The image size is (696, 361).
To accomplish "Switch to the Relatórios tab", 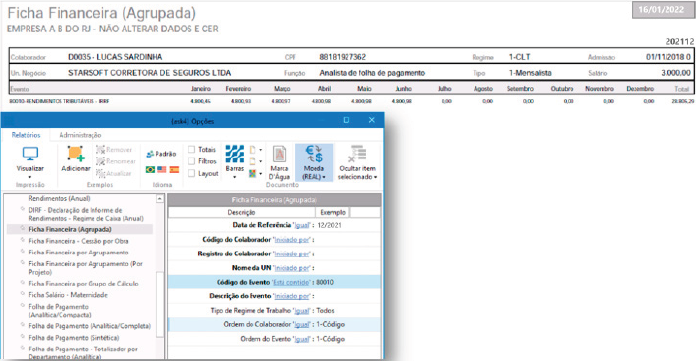I will [x=26, y=135].
